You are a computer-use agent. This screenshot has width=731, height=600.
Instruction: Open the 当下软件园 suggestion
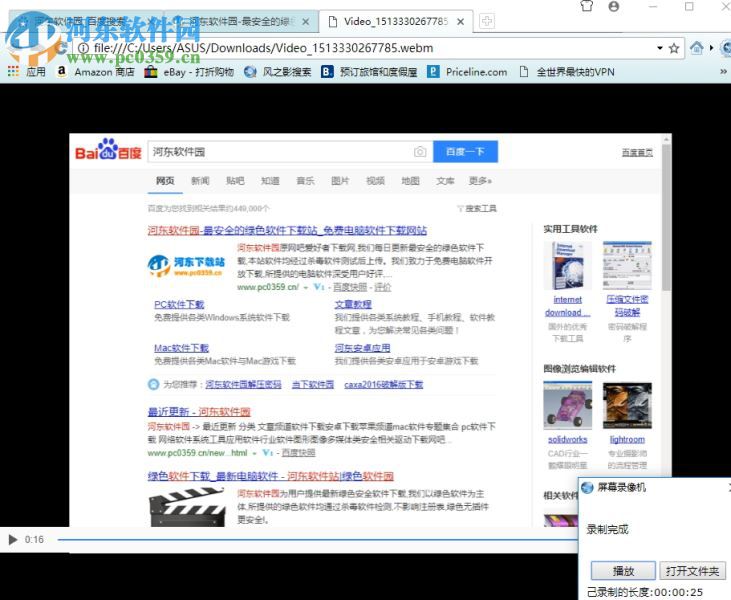coord(313,385)
